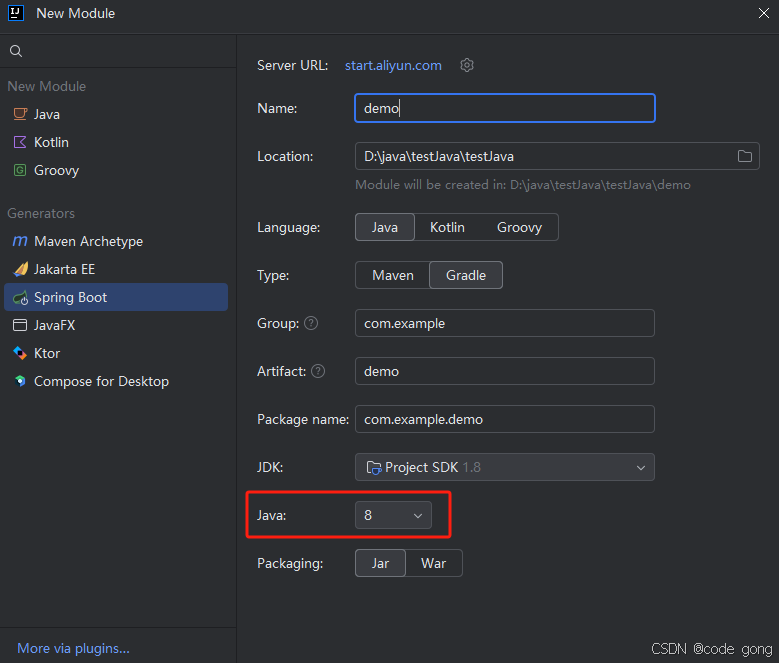Click the Compose for Desktop icon
The image size is (779, 663).
tap(20, 381)
